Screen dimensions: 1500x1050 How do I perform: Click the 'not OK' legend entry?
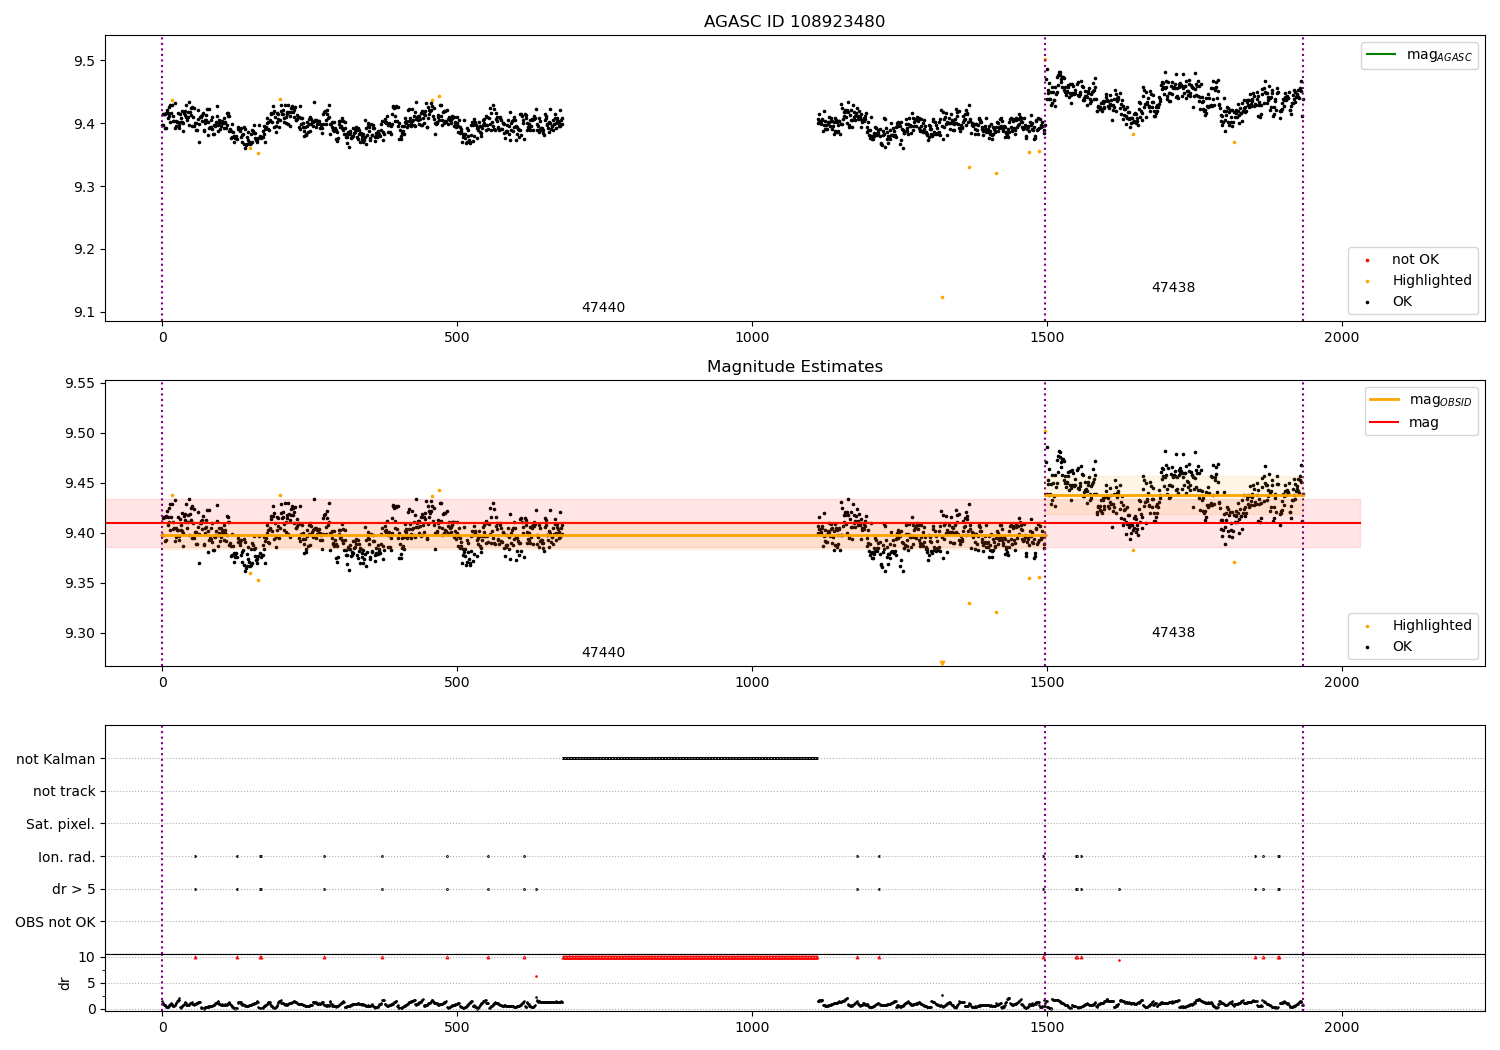pos(1415,260)
